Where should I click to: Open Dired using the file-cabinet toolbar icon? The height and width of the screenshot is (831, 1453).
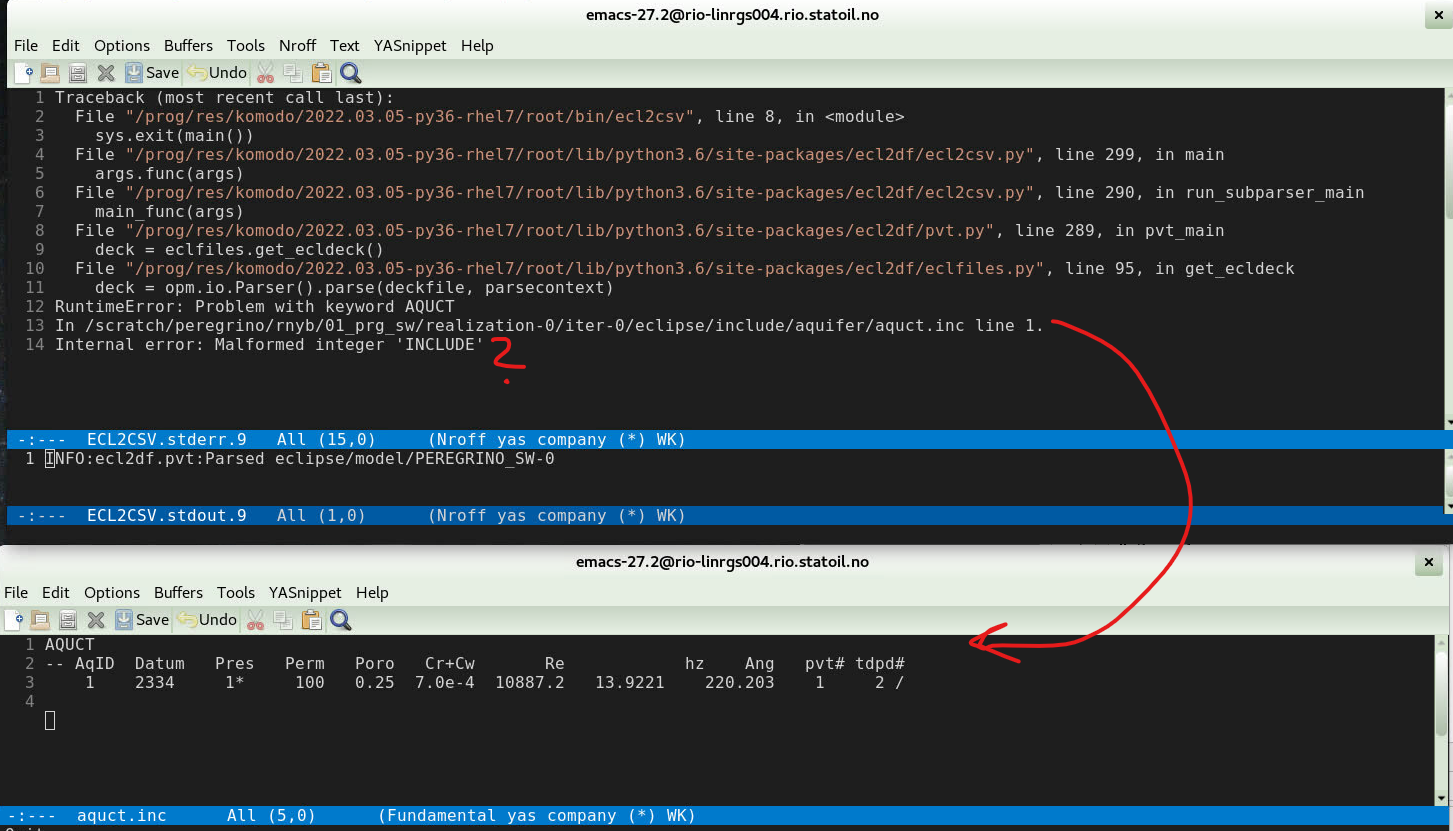pyautogui.click(x=77, y=72)
